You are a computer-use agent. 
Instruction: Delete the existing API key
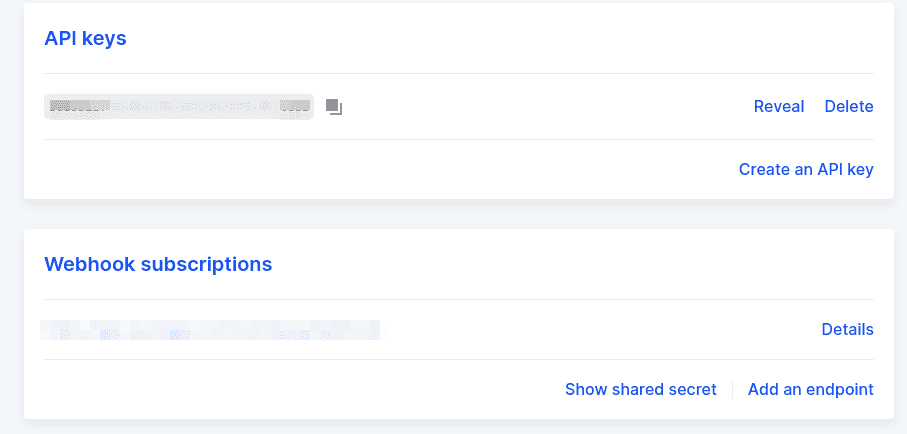point(849,106)
